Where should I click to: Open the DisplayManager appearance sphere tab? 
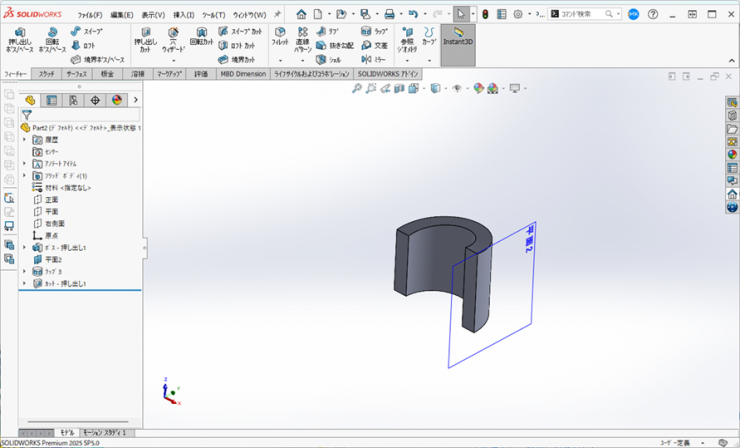click(117, 100)
